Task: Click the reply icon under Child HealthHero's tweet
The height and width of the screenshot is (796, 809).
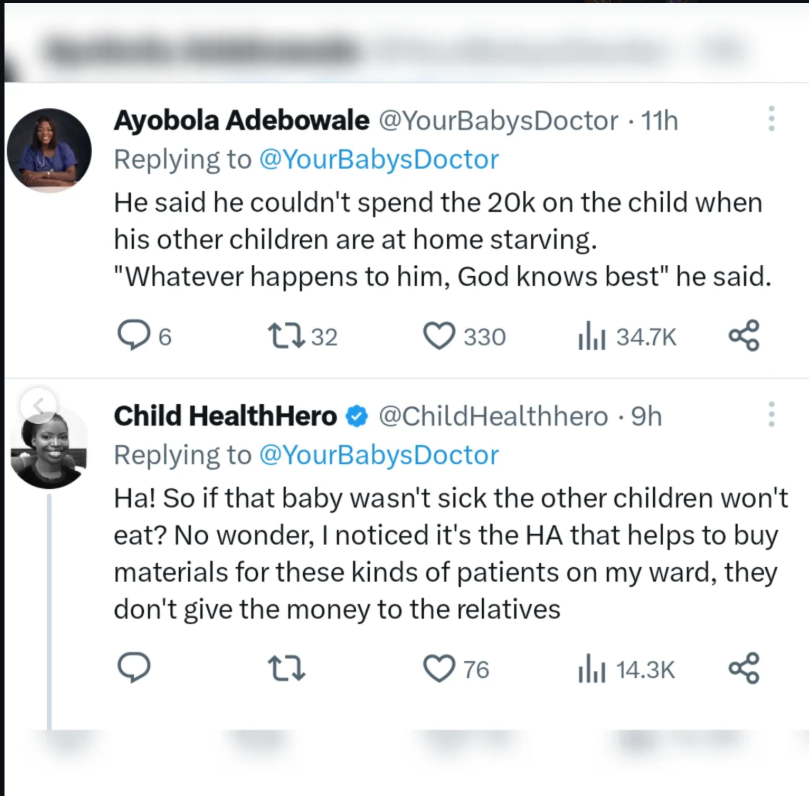Action: [x=133, y=669]
